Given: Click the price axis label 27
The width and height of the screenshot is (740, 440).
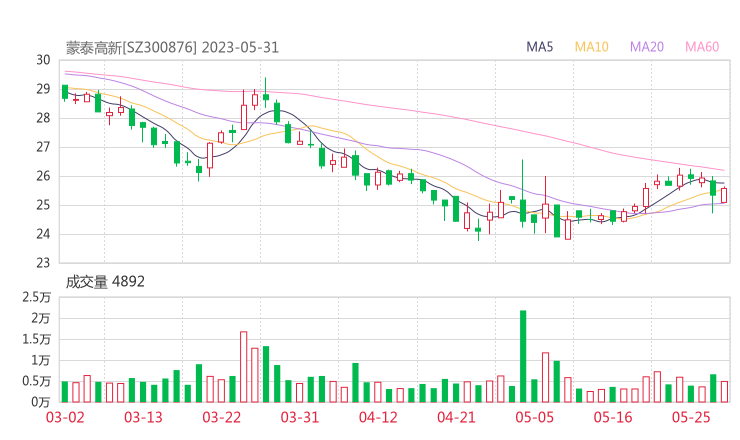Looking at the screenshot, I should tap(43, 147).
